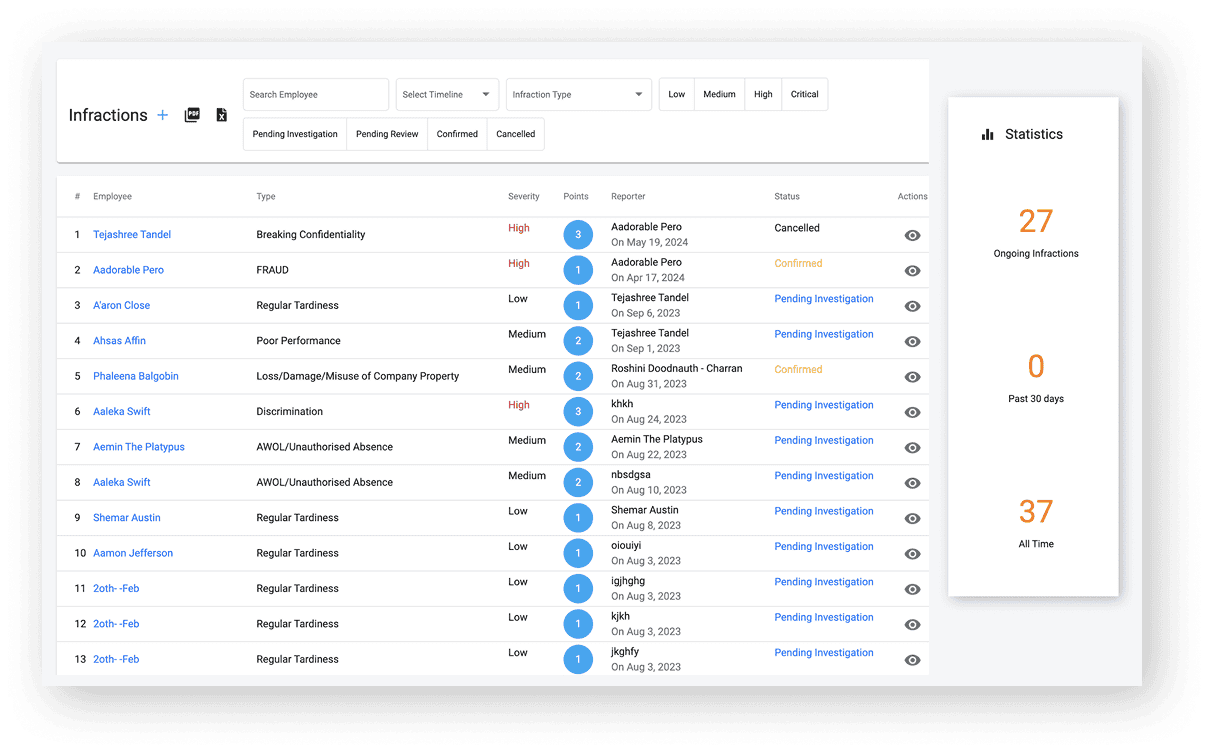View Aamon Jefferson's infraction details
This screenshot has width=1206, height=750.
tap(912, 554)
